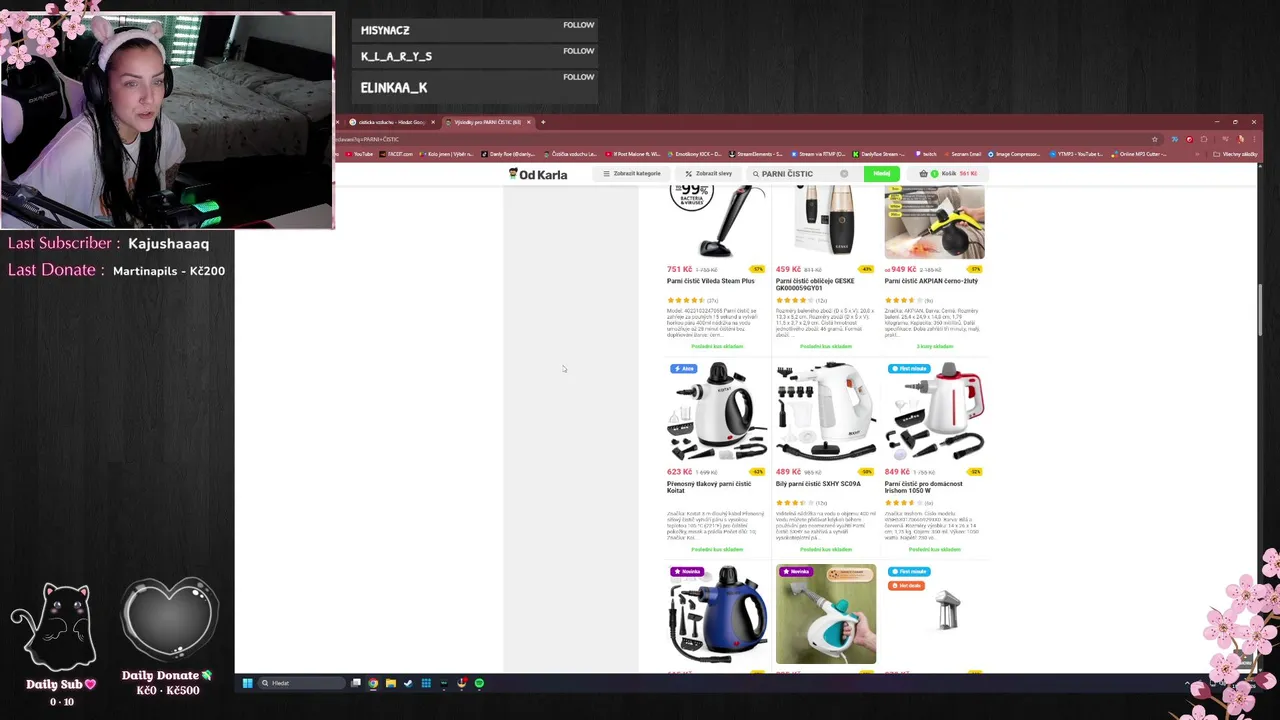Click the 459 Kč price text

(x=788, y=269)
